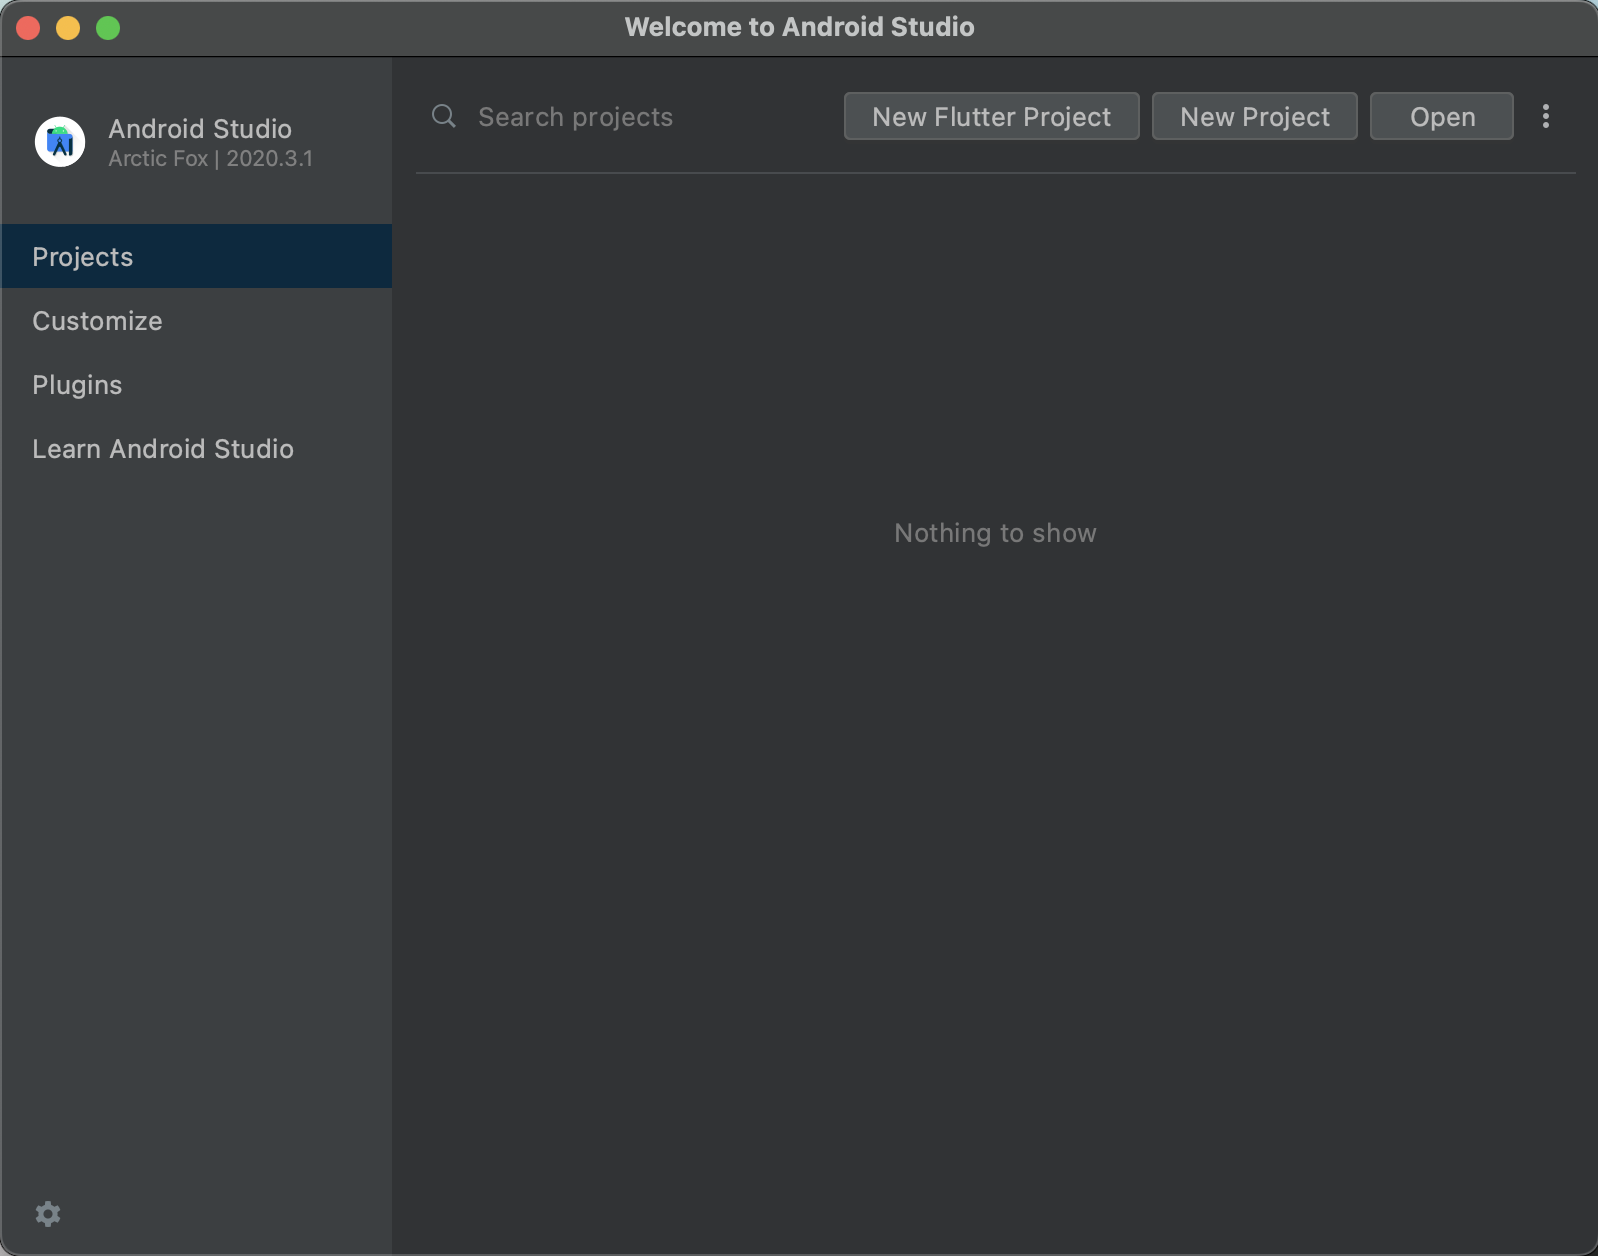
Task: Close the Welcome window with red button
Action: pyautogui.click(x=28, y=28)
